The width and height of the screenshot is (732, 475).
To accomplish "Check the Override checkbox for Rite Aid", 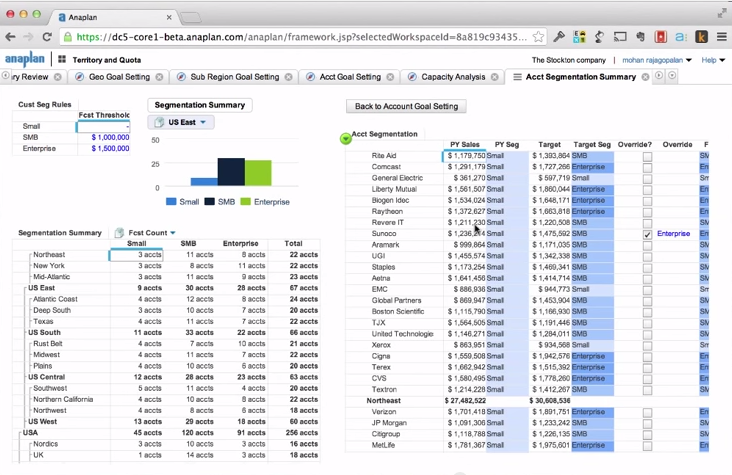I will click(x=647, y=156).
